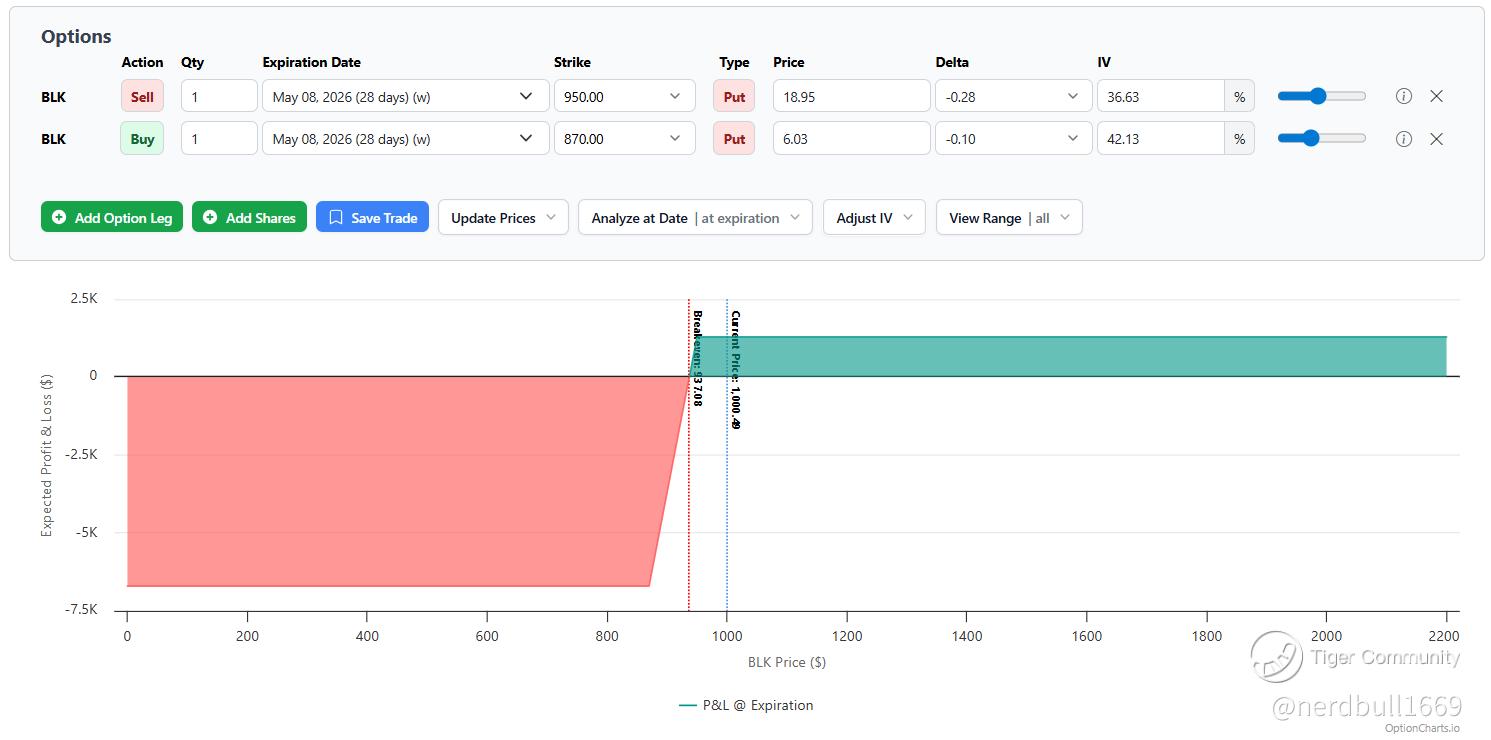Open the -0.28 delta dropdown

click(1013, 97)
